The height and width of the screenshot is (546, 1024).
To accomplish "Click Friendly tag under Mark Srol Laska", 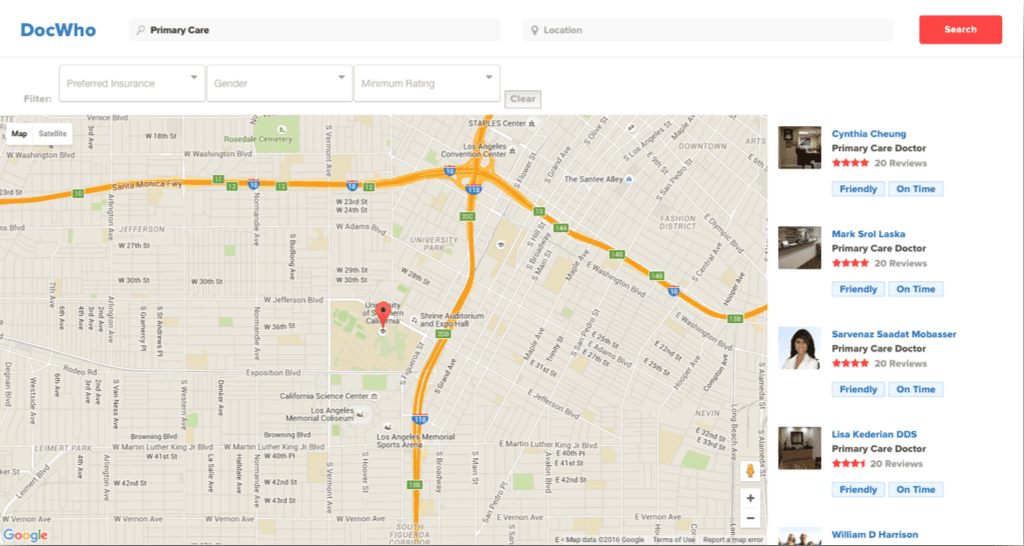I will pyautogui.click(x=858, y=289).
